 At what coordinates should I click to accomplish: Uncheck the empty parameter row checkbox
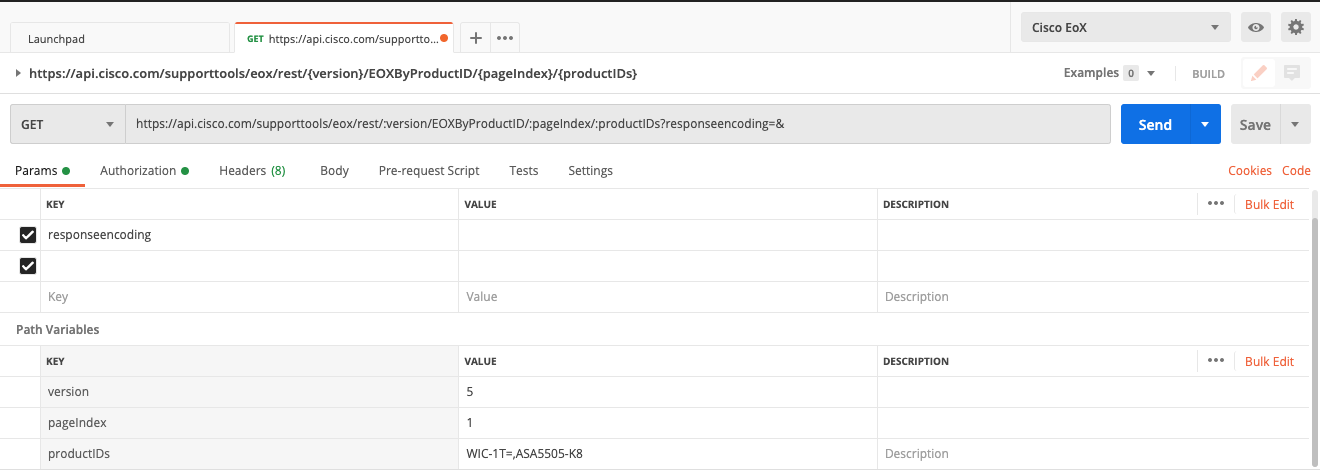28,266
